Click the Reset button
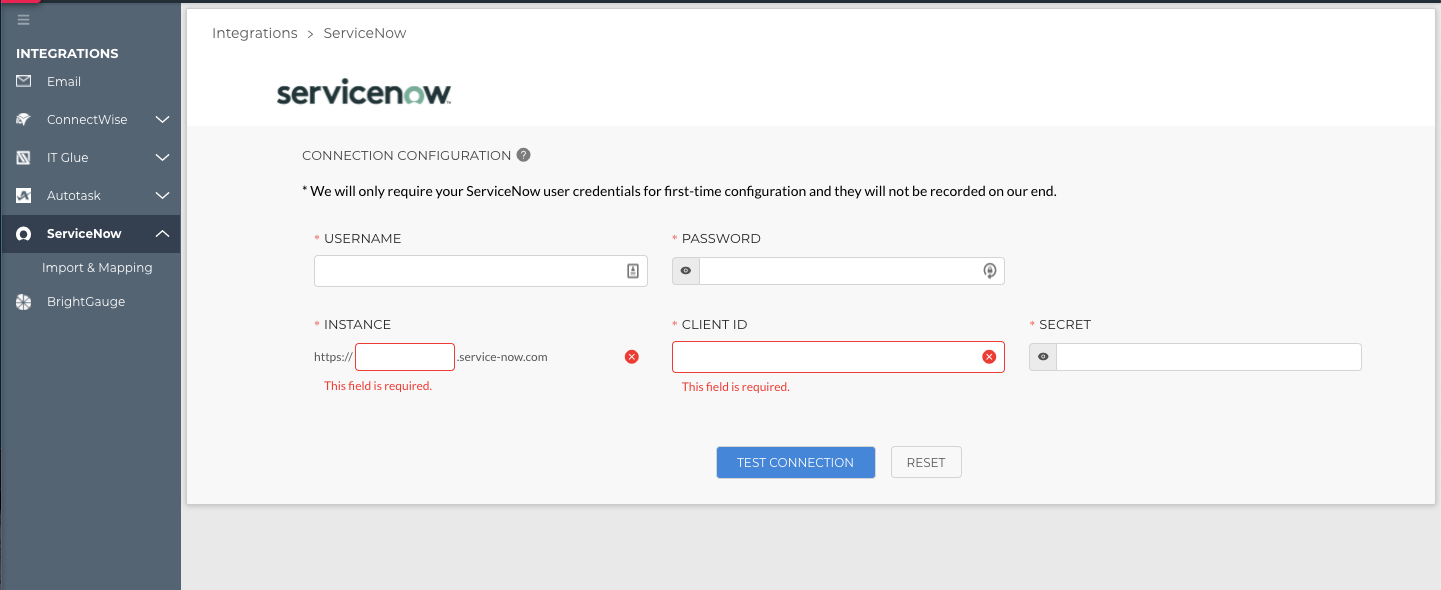The width and height of the screenshot is (1441, 590). click(x=926, y=462)
